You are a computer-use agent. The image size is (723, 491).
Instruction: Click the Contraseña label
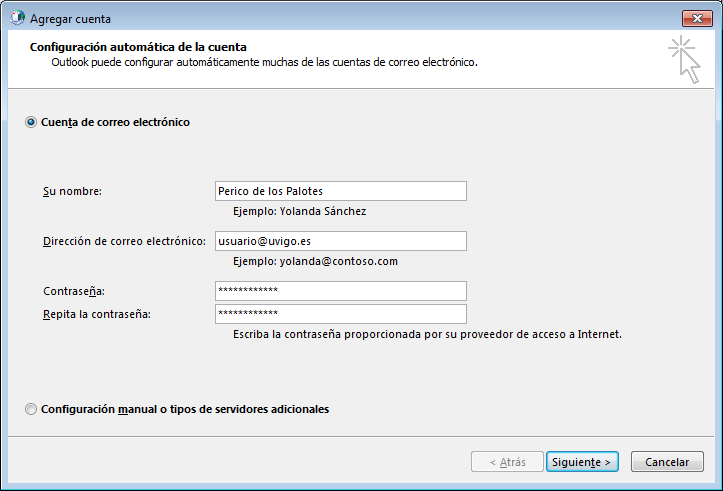point(74,291)
